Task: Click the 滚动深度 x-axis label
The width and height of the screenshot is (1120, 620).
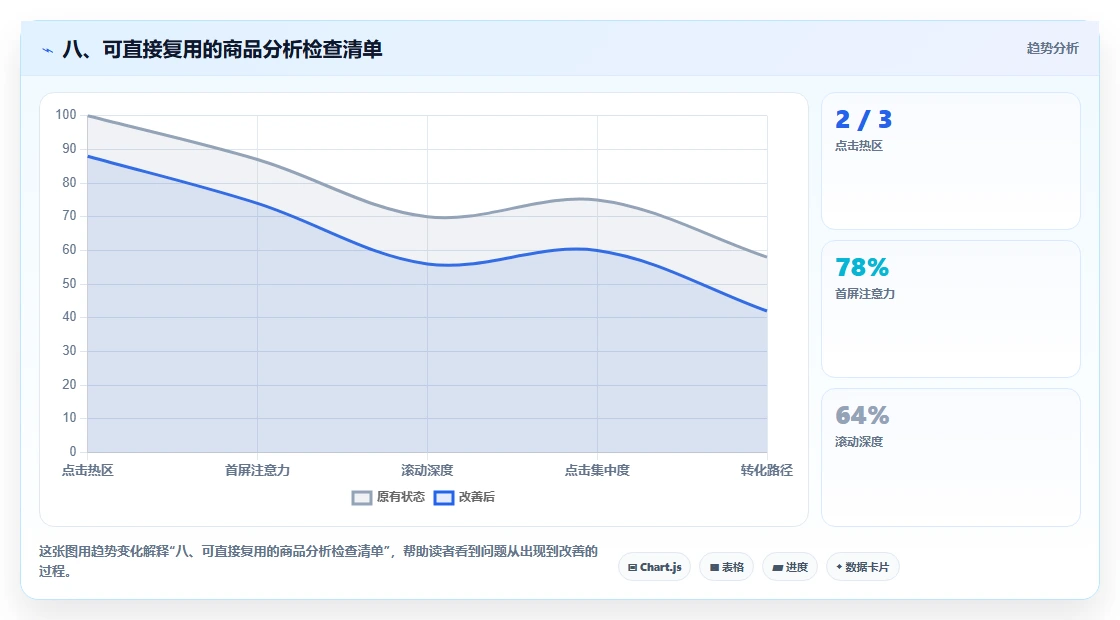Action: tap(427, 470)
